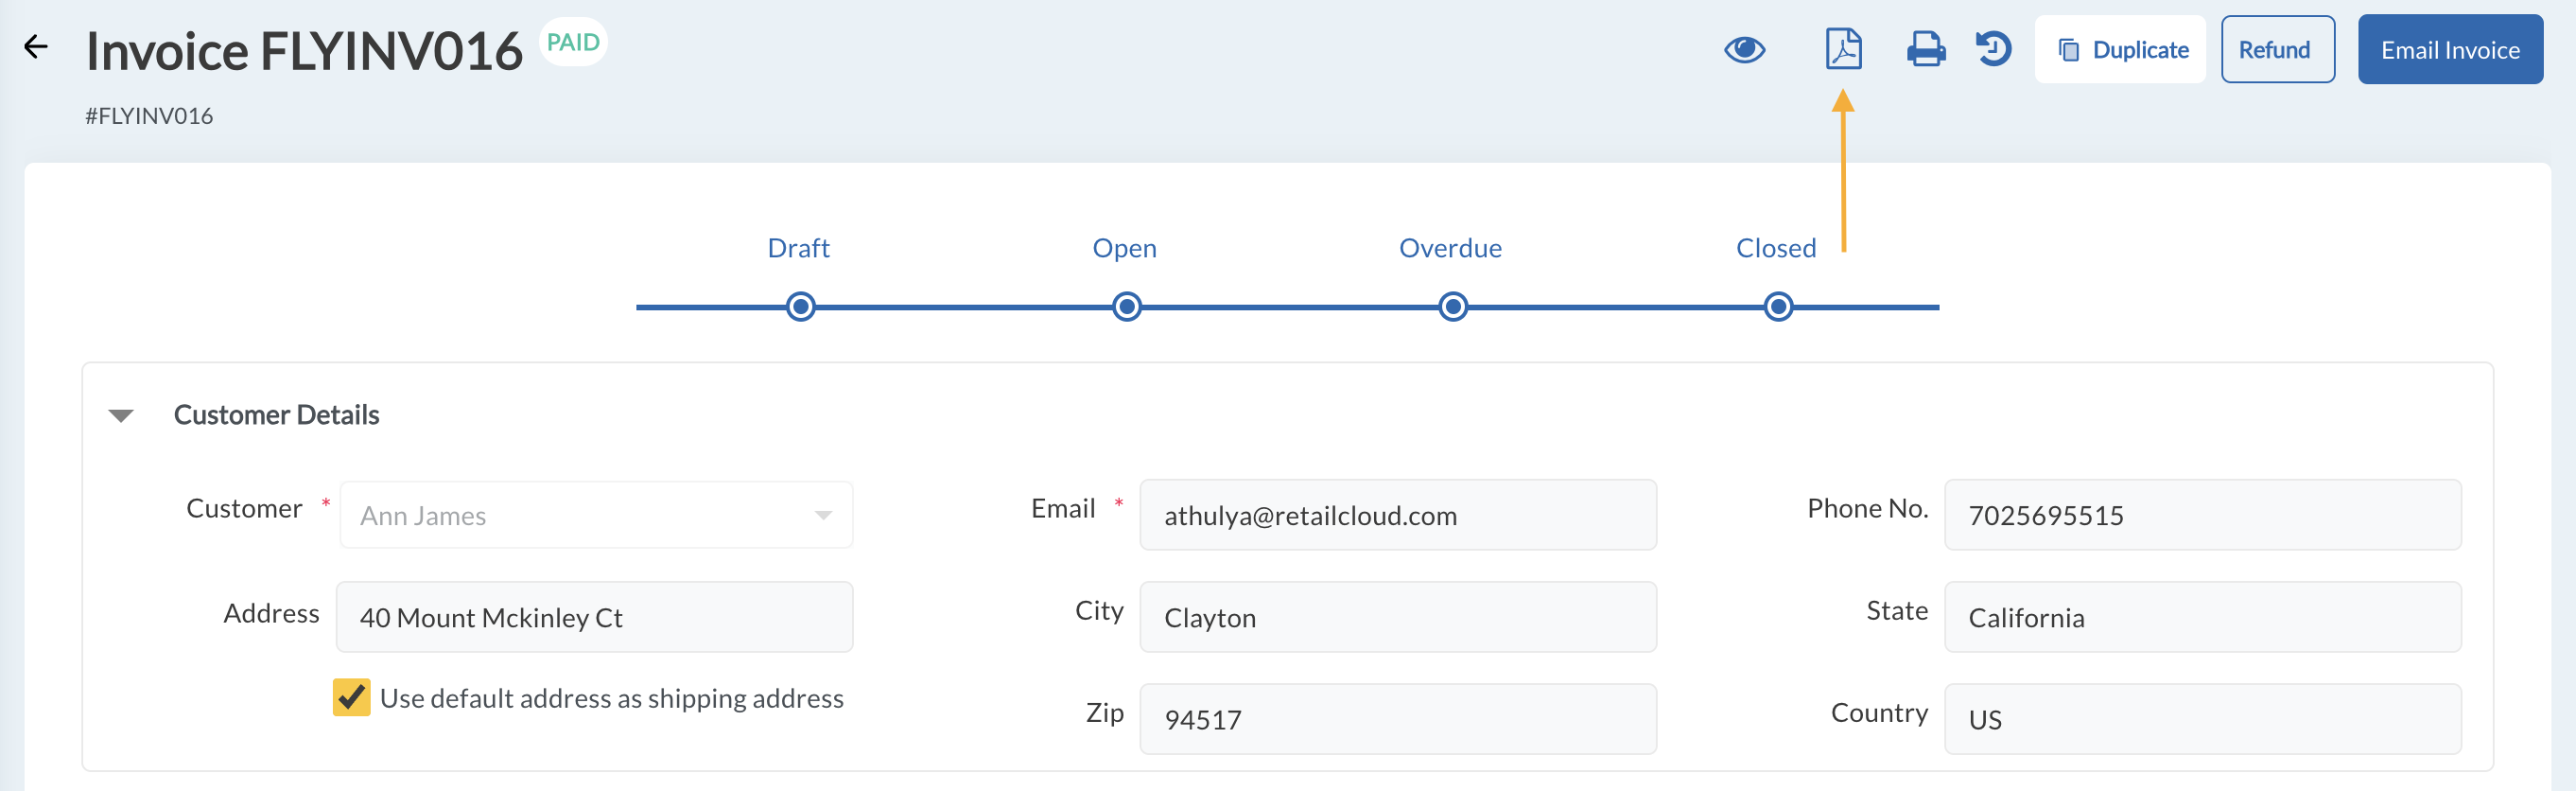This screenshot has width=2576, height=791.
Task: Duplicate this invoice
Action: pos(2120,49)
